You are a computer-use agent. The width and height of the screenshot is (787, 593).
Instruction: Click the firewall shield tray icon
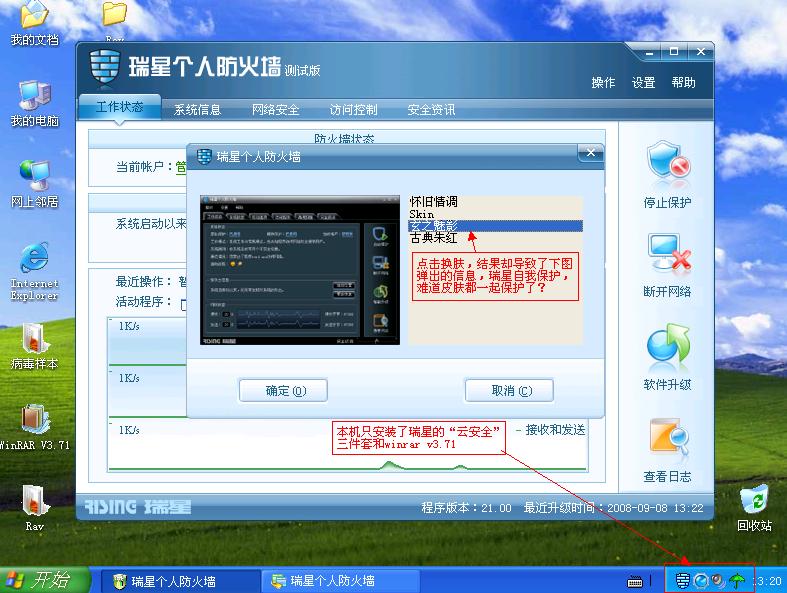(x=682, y=581)
